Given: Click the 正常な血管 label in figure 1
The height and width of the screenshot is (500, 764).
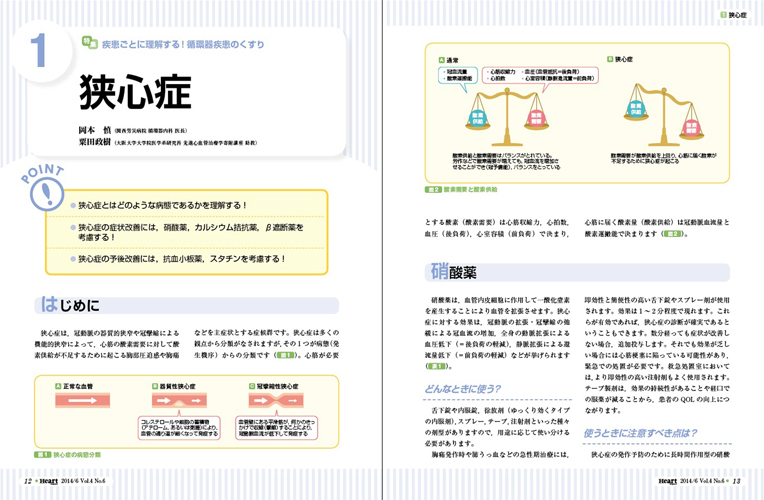Looking at the screenshot, I should tap(74, 386).
